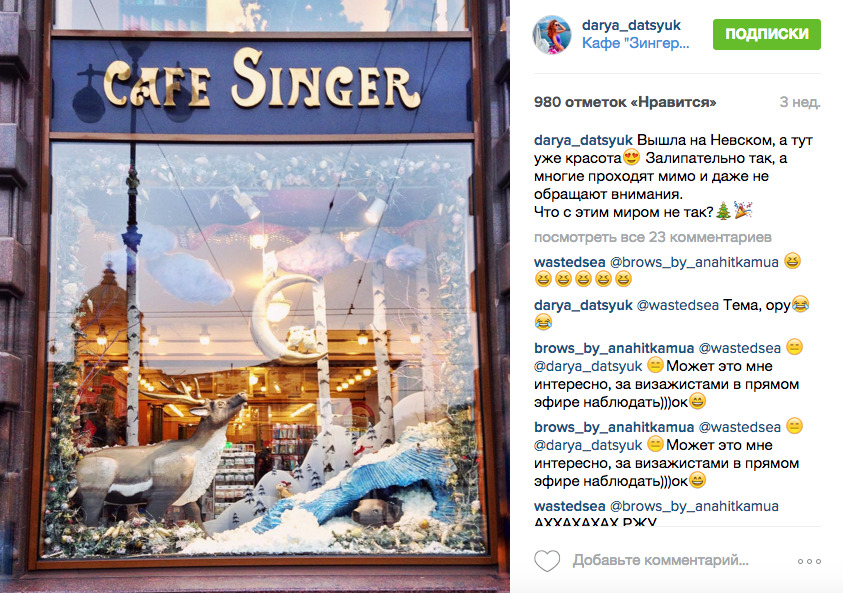Like the post with the heart icon
This screenshot has height=593, width=843.
(547, 561)
